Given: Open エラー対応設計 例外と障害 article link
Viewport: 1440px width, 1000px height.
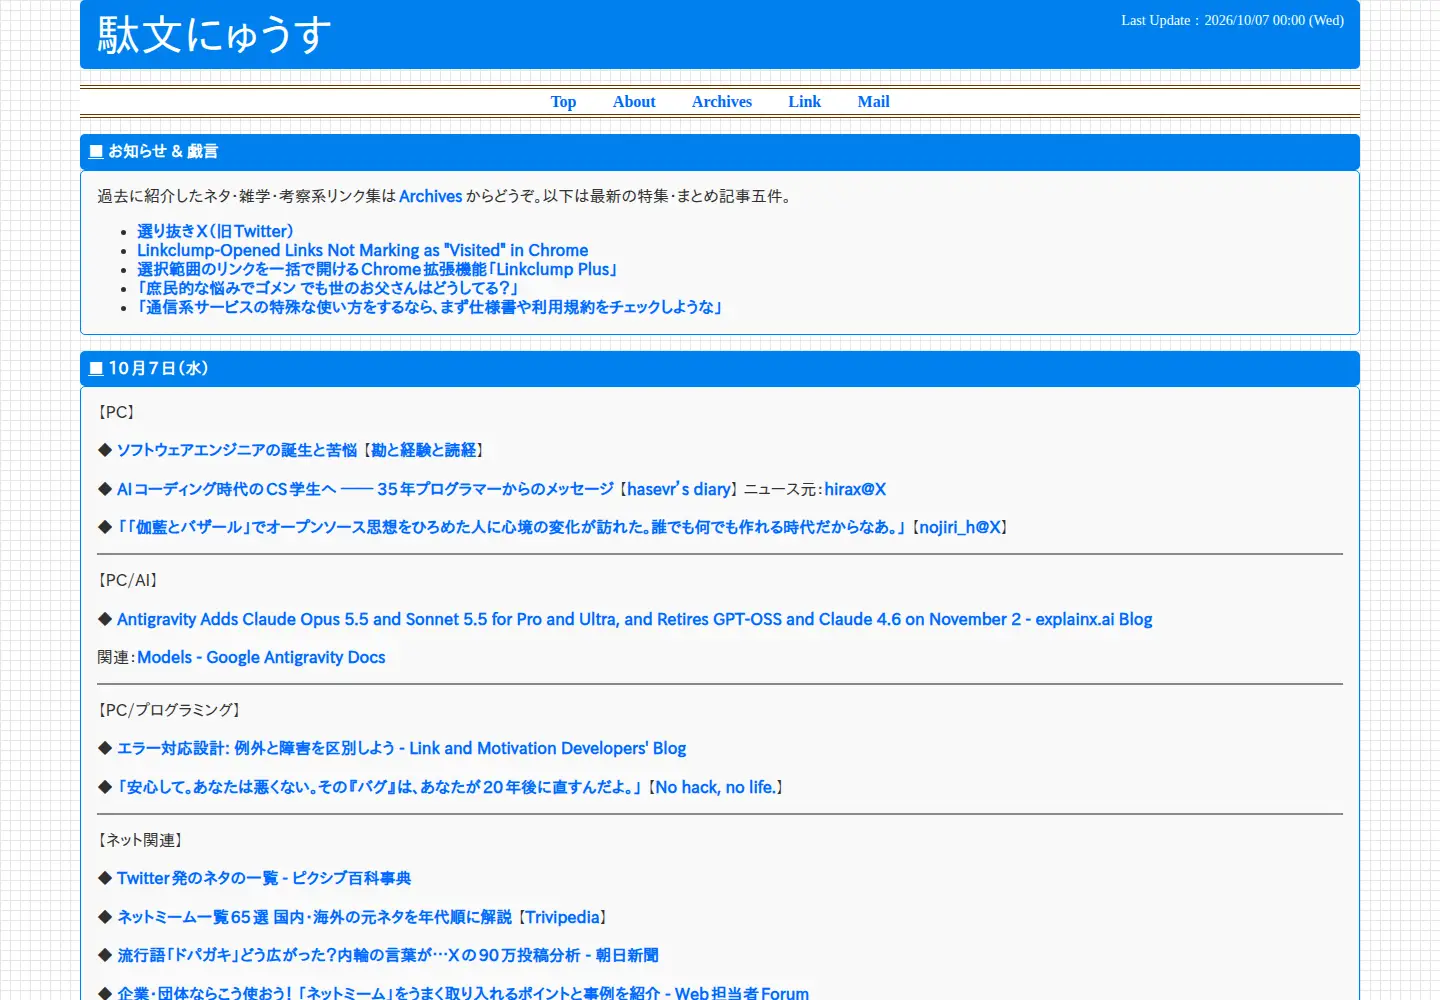Looking at the screenshot, I should pyautogui.click(x=401, y=748).
